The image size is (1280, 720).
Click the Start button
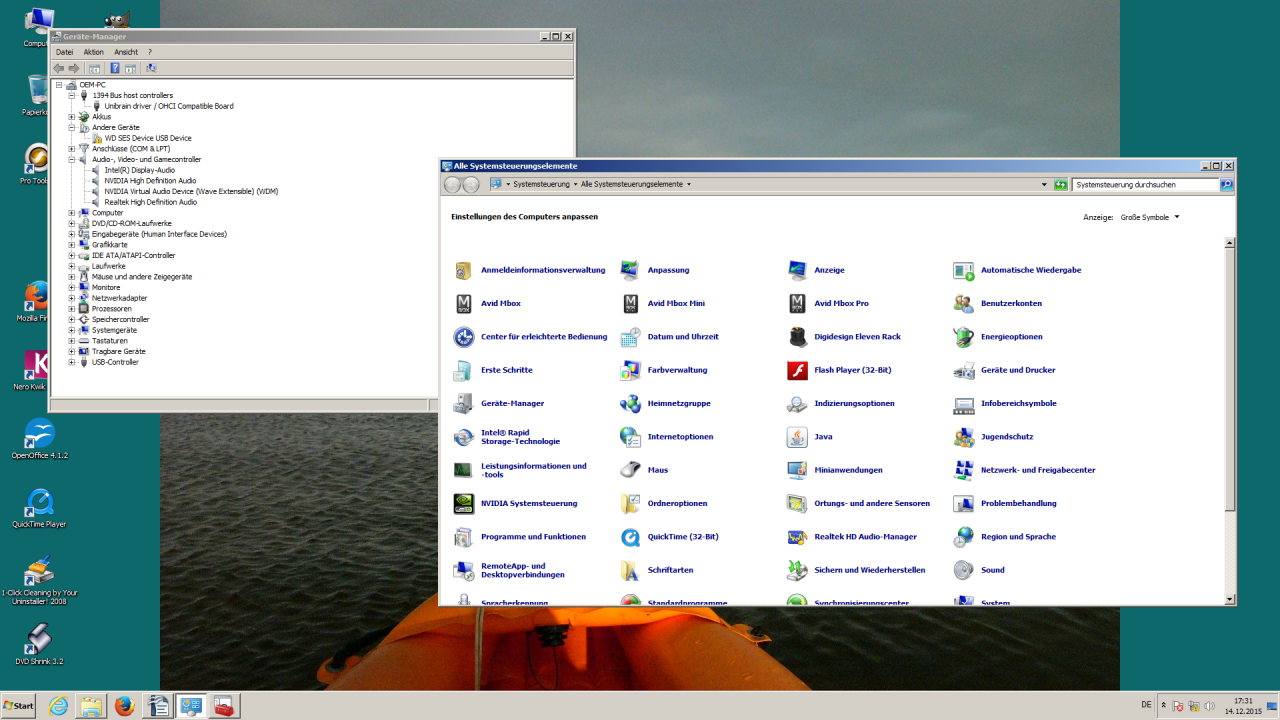(19, 706)
